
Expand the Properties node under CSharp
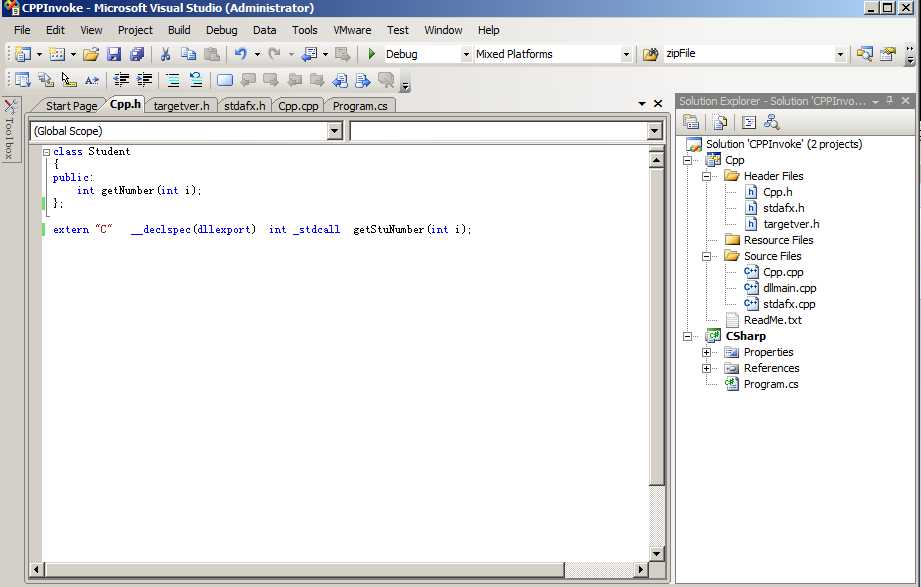707,352
